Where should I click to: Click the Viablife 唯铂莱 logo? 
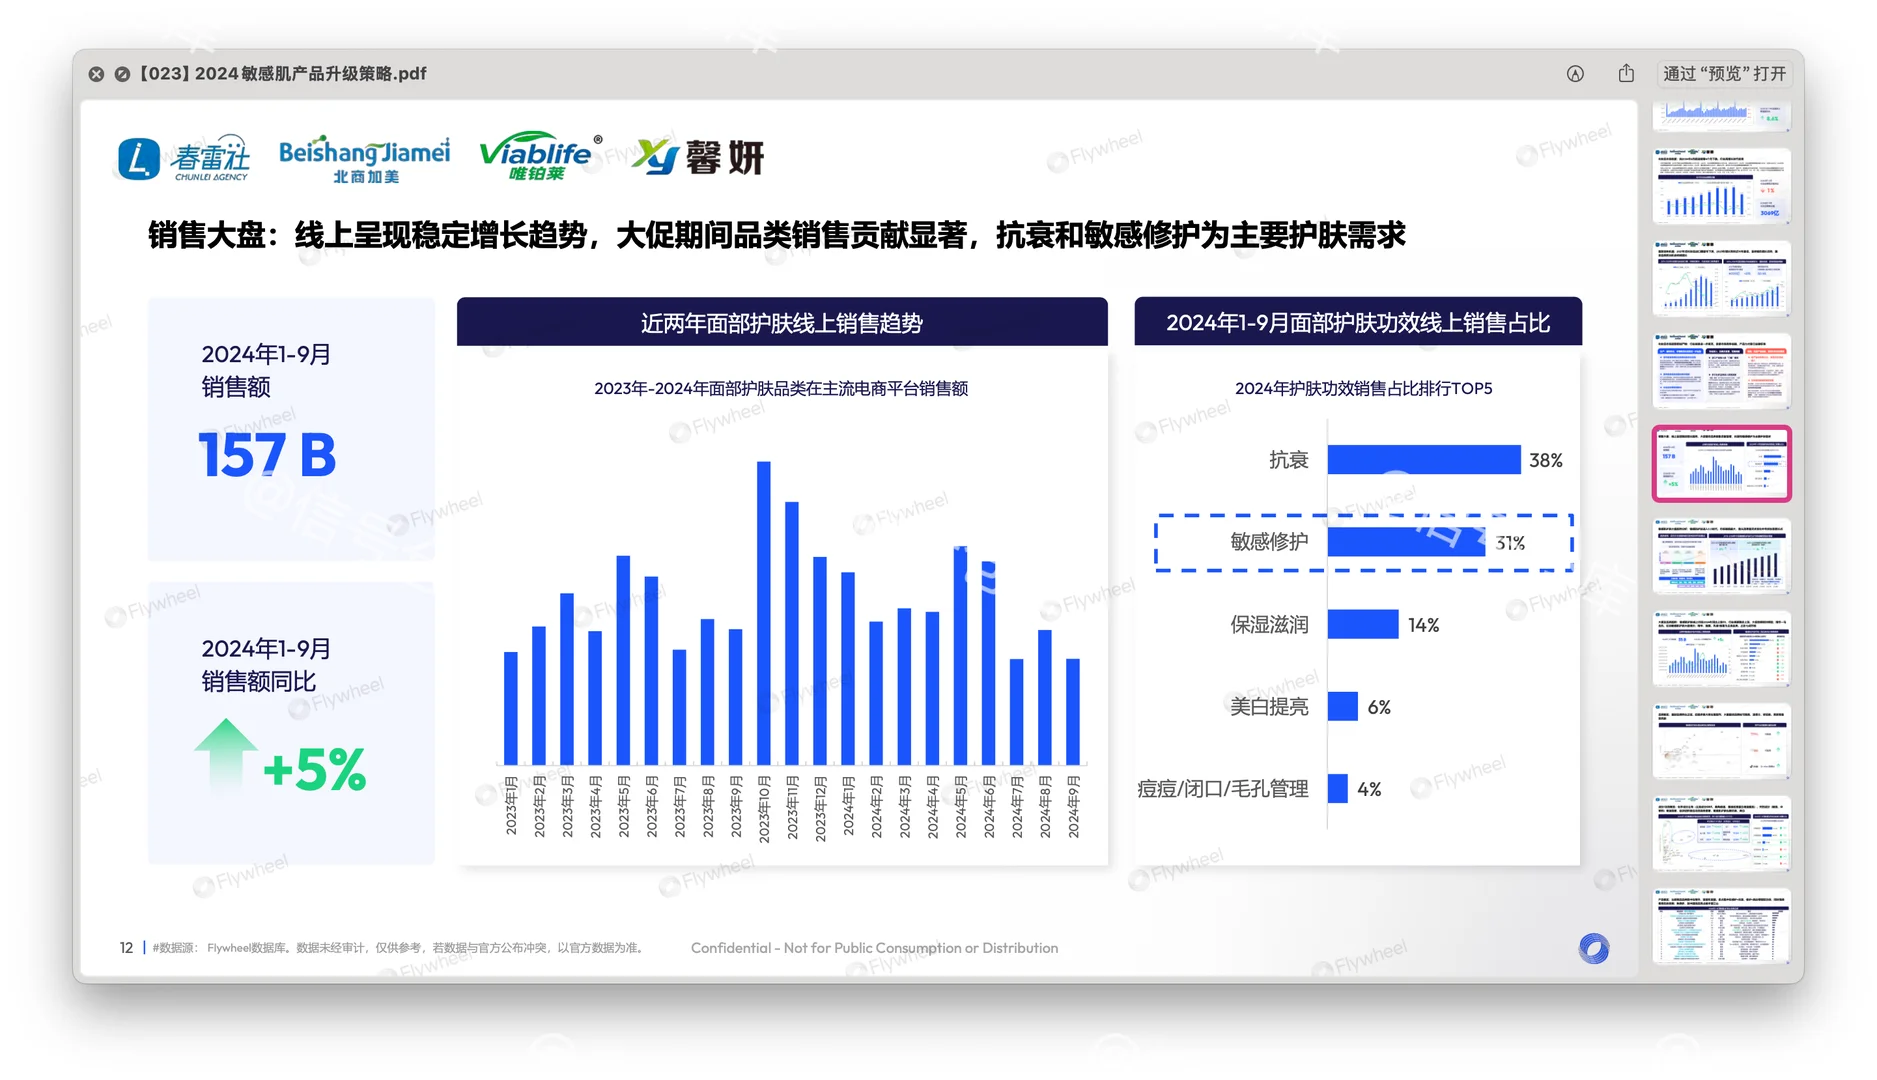[x=540, y=155]
